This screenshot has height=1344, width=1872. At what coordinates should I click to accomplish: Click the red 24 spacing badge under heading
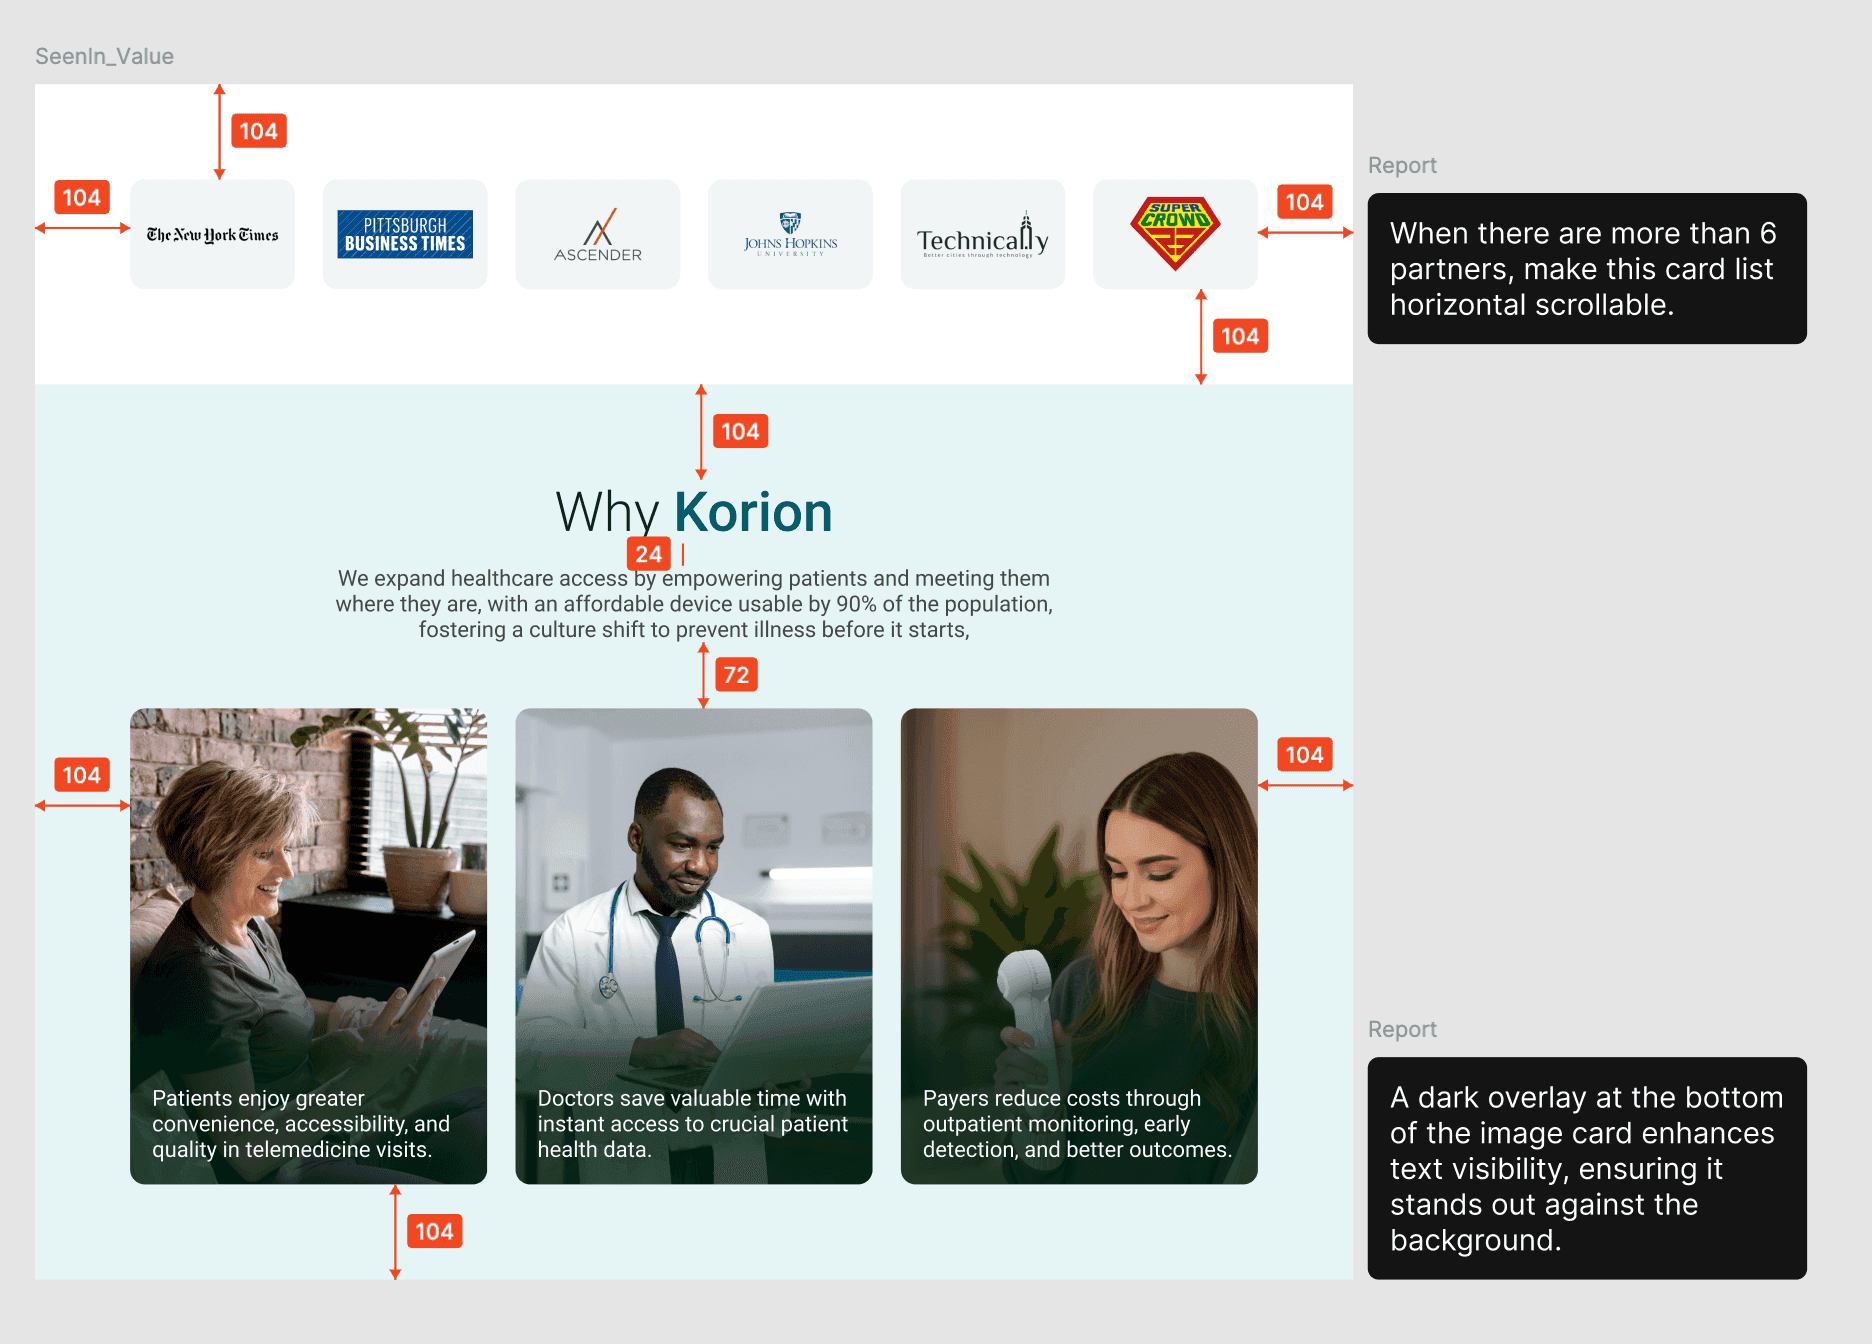648,553
